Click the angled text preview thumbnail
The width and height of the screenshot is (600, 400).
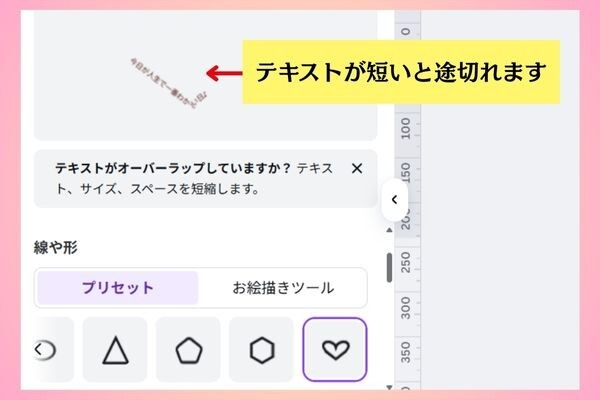(168, 83)
